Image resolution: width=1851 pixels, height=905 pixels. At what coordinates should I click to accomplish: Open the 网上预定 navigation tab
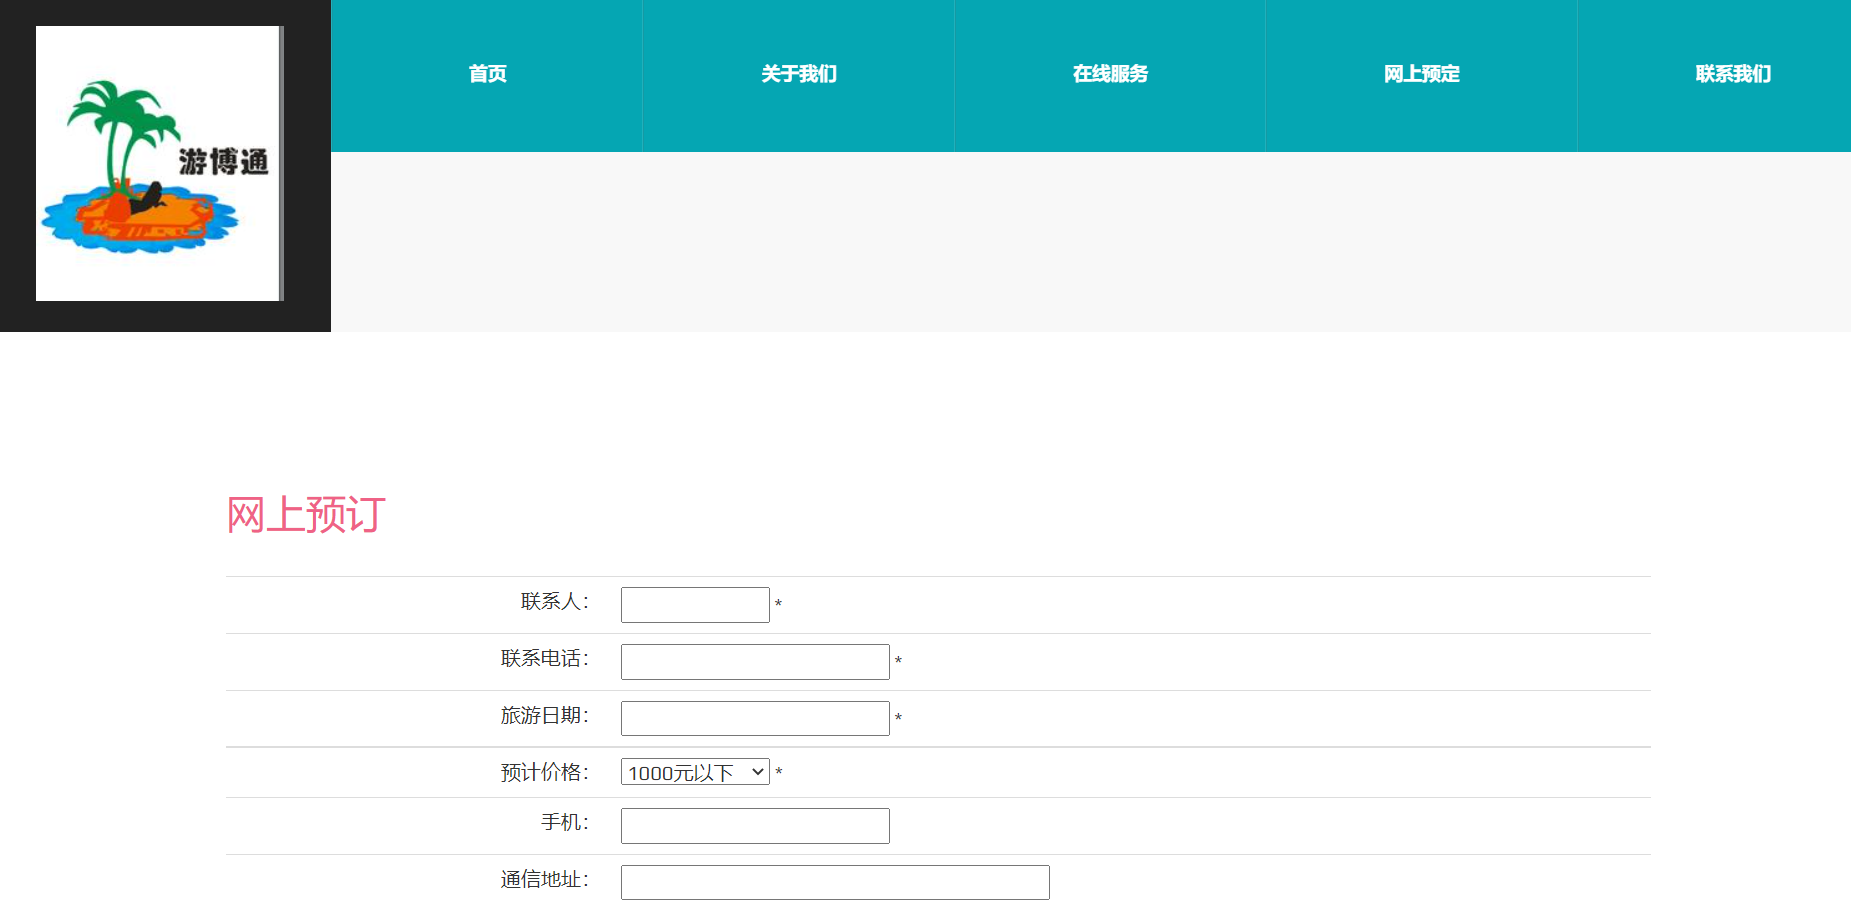[x=1422, y=74]
